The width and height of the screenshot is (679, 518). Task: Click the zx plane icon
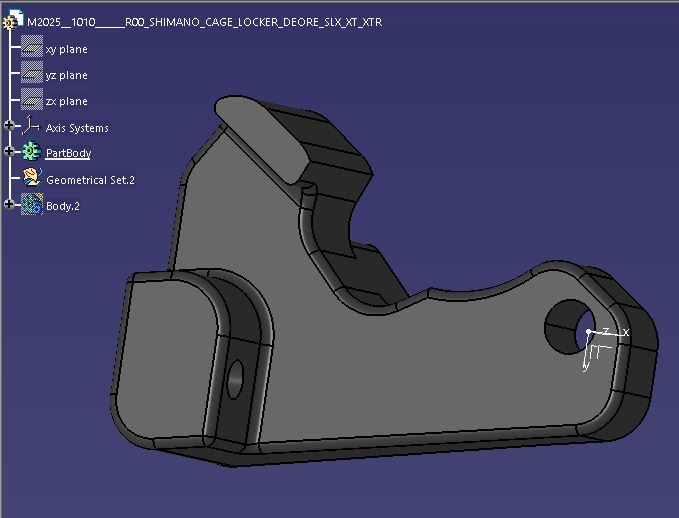pos(32,99)
